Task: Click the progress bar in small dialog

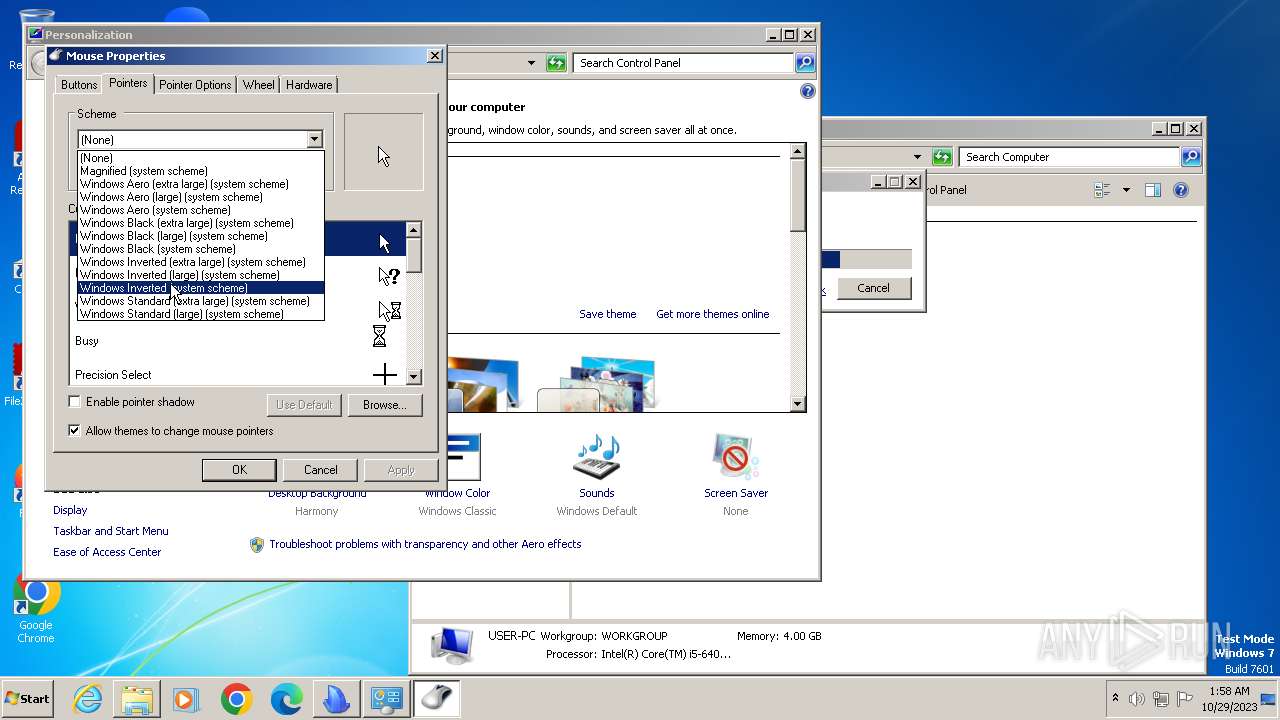Action: coord(866,260)
